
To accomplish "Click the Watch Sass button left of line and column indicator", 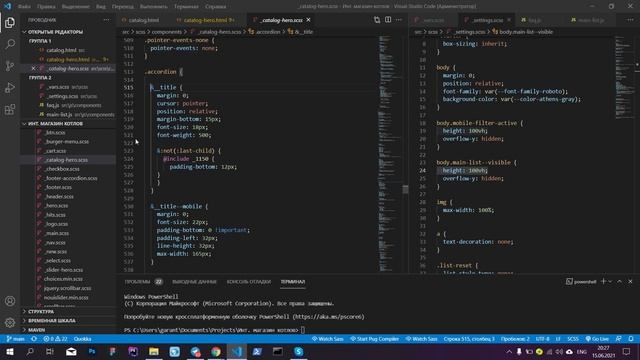I will click(422, 339).
